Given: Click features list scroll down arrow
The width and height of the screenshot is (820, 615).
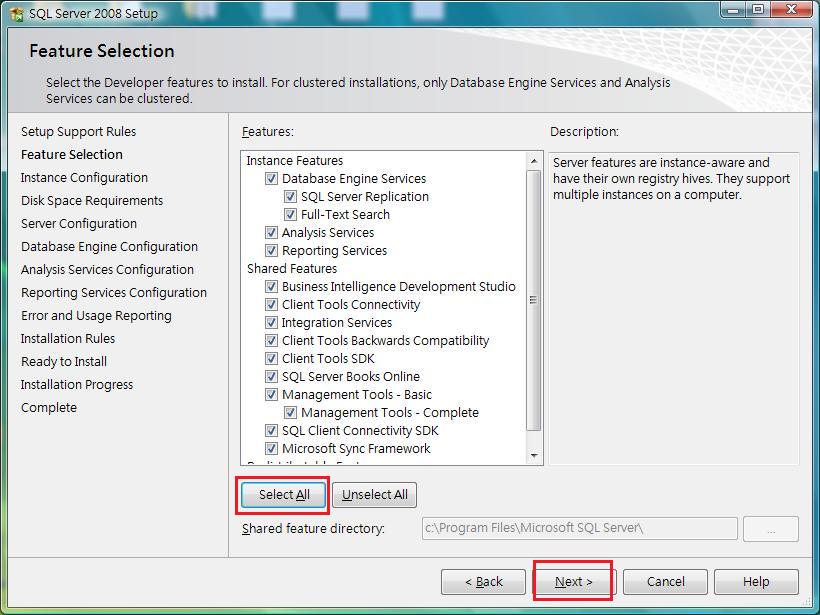Looking at the screenshot, I should click(533, 455).
